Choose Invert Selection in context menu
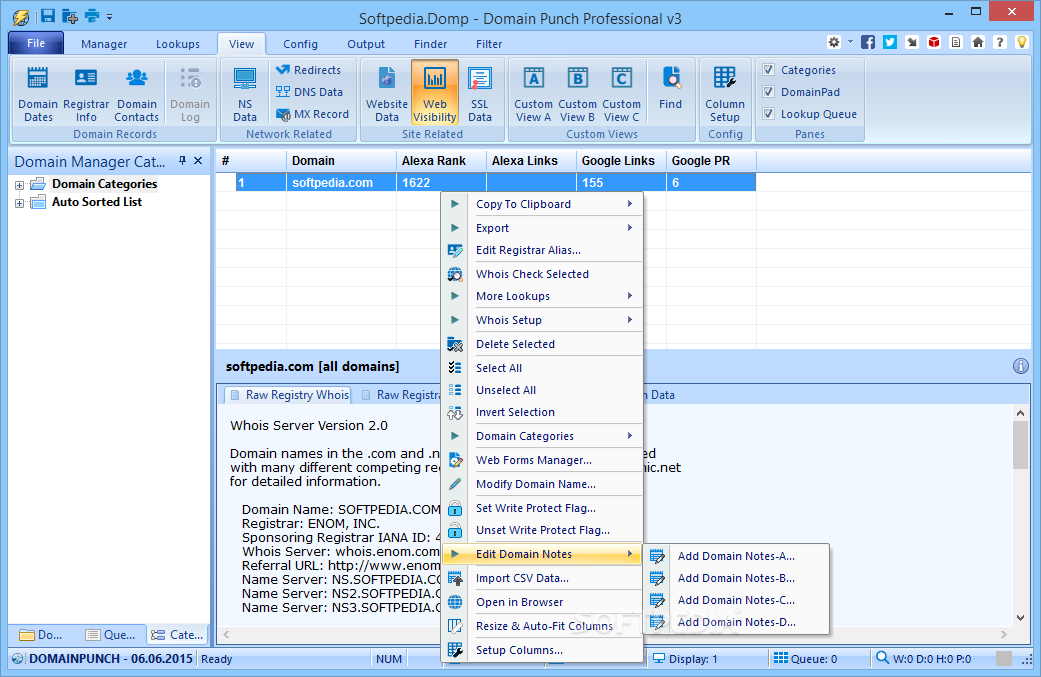The image size is (1041, 677). tap(542, 412)
